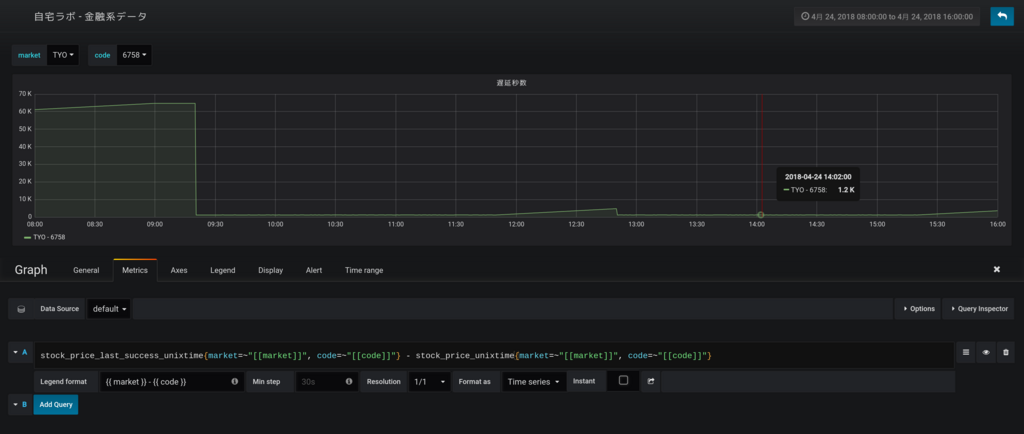This screenshot has height=434, width=1024.
Task: Switch to the Alert tab
Action: (x=314, y=270)
